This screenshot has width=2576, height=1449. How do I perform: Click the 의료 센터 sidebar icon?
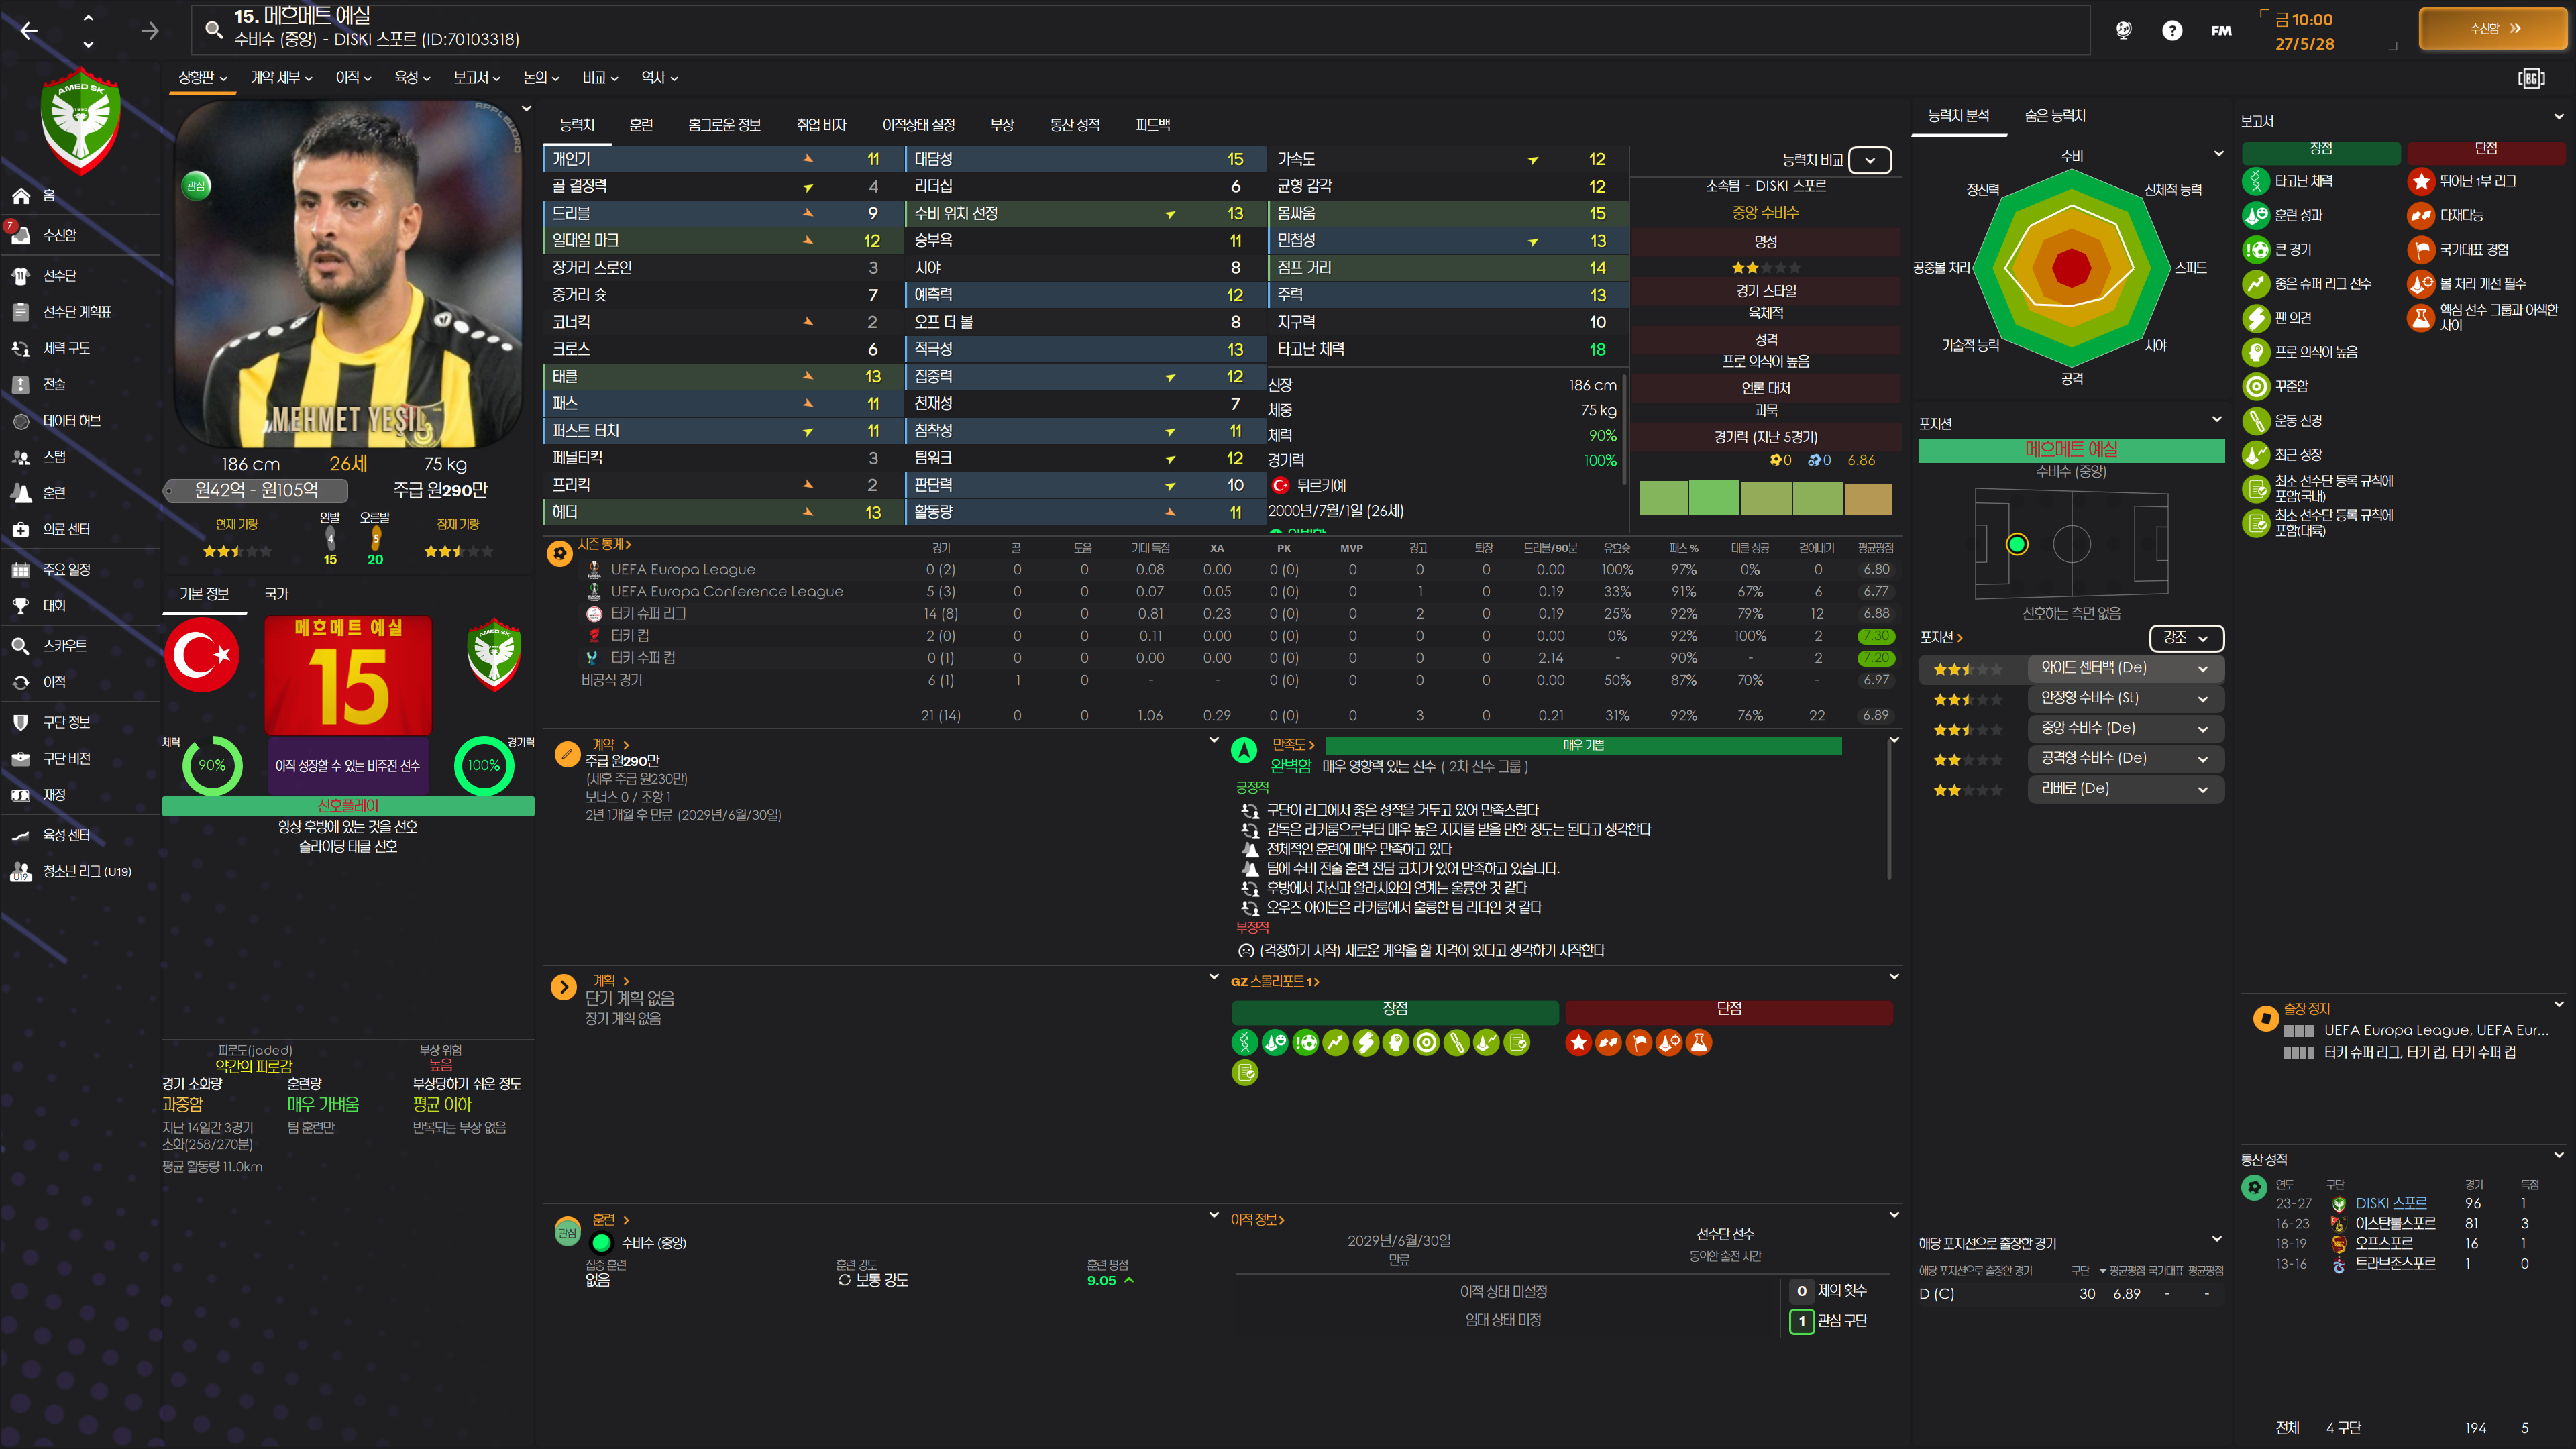pos(20,529)
